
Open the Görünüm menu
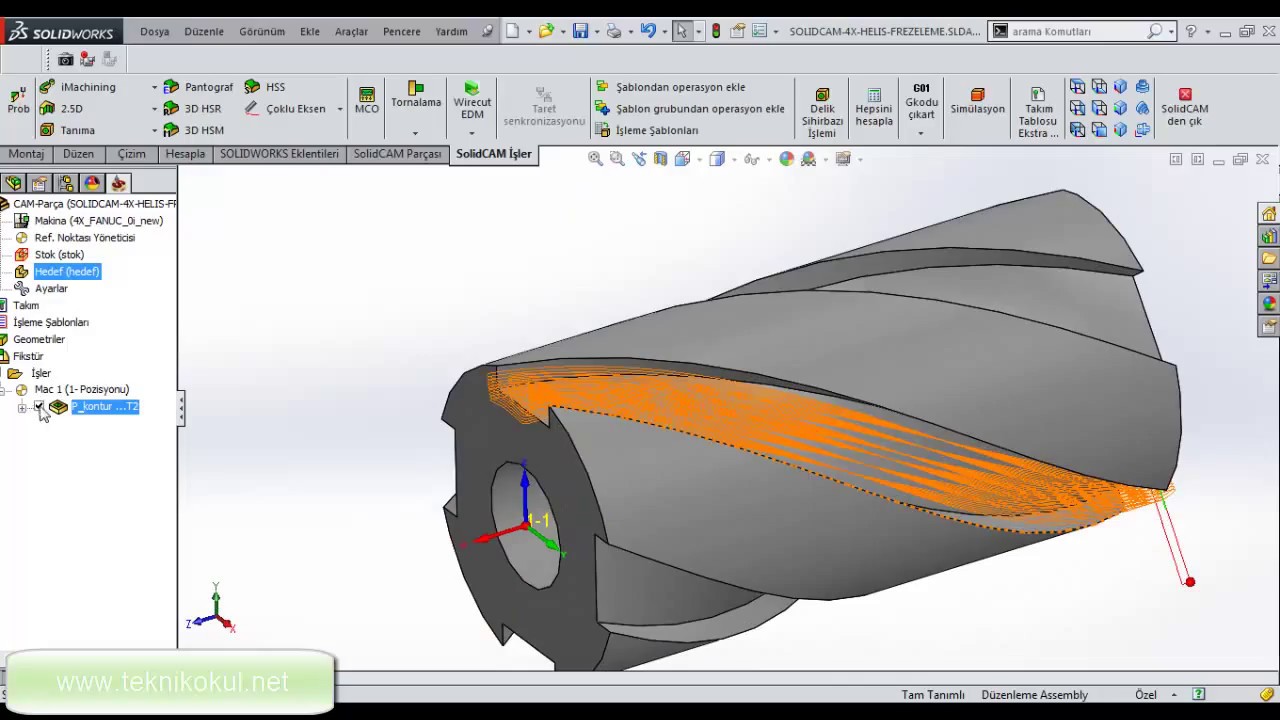[262, 31]
